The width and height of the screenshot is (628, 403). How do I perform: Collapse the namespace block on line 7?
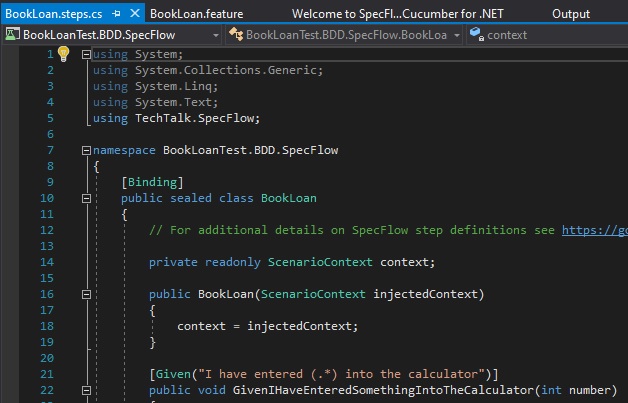coord(86,151)
